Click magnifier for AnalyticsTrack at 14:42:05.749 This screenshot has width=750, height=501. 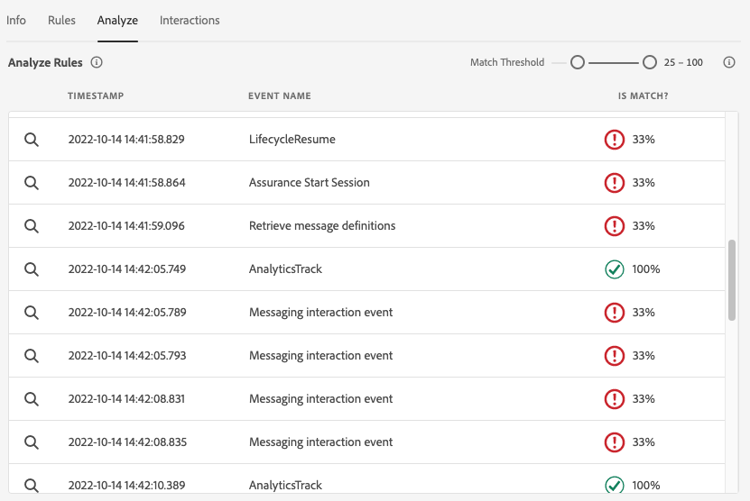(x=32, y=270)
